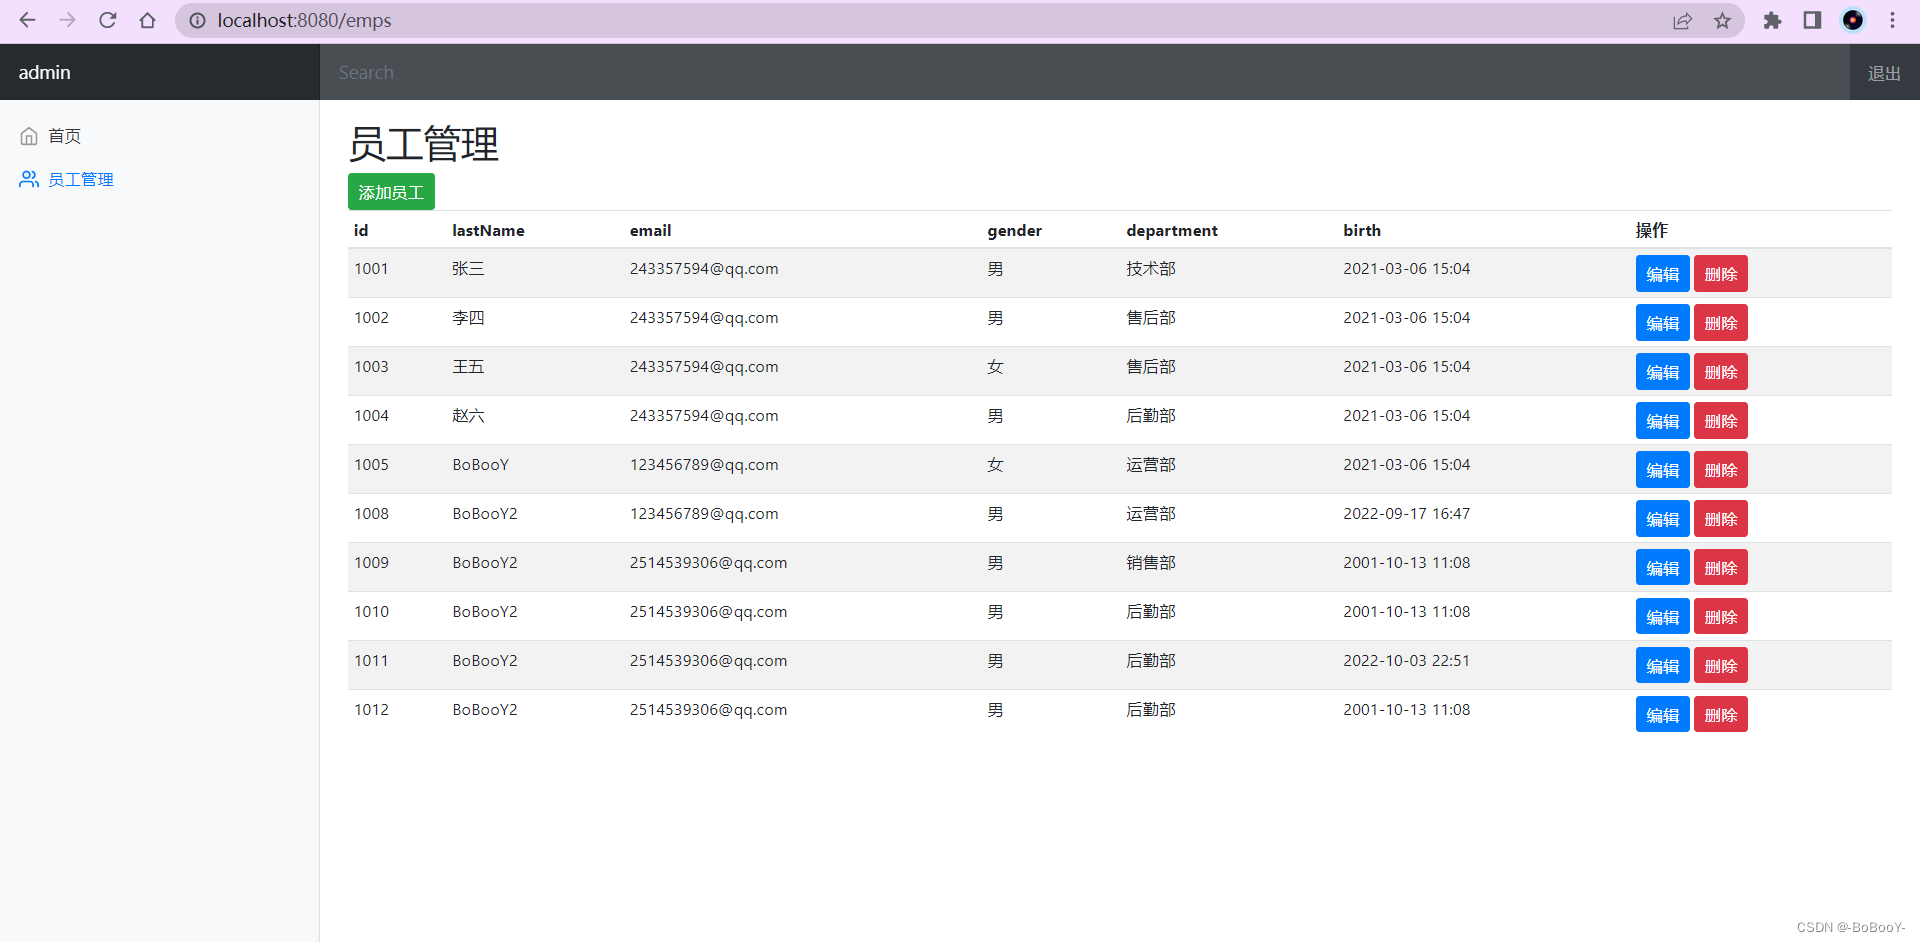Delete employee with id 1012
The image size is (1920, 942).
click(1720, 715)
